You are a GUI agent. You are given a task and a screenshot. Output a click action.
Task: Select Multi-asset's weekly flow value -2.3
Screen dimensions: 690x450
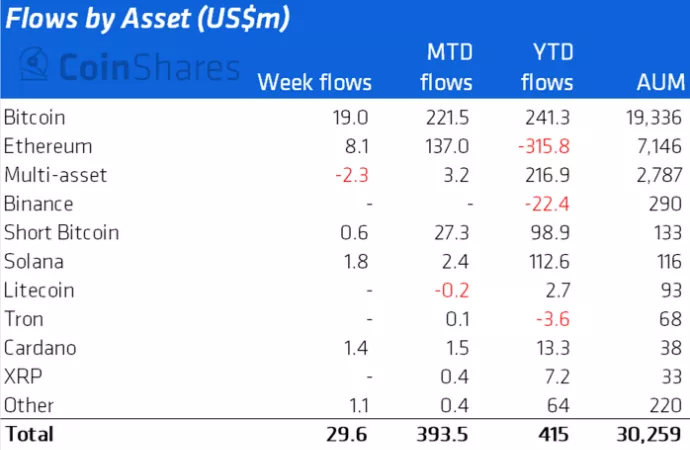(x=354, y=175)
